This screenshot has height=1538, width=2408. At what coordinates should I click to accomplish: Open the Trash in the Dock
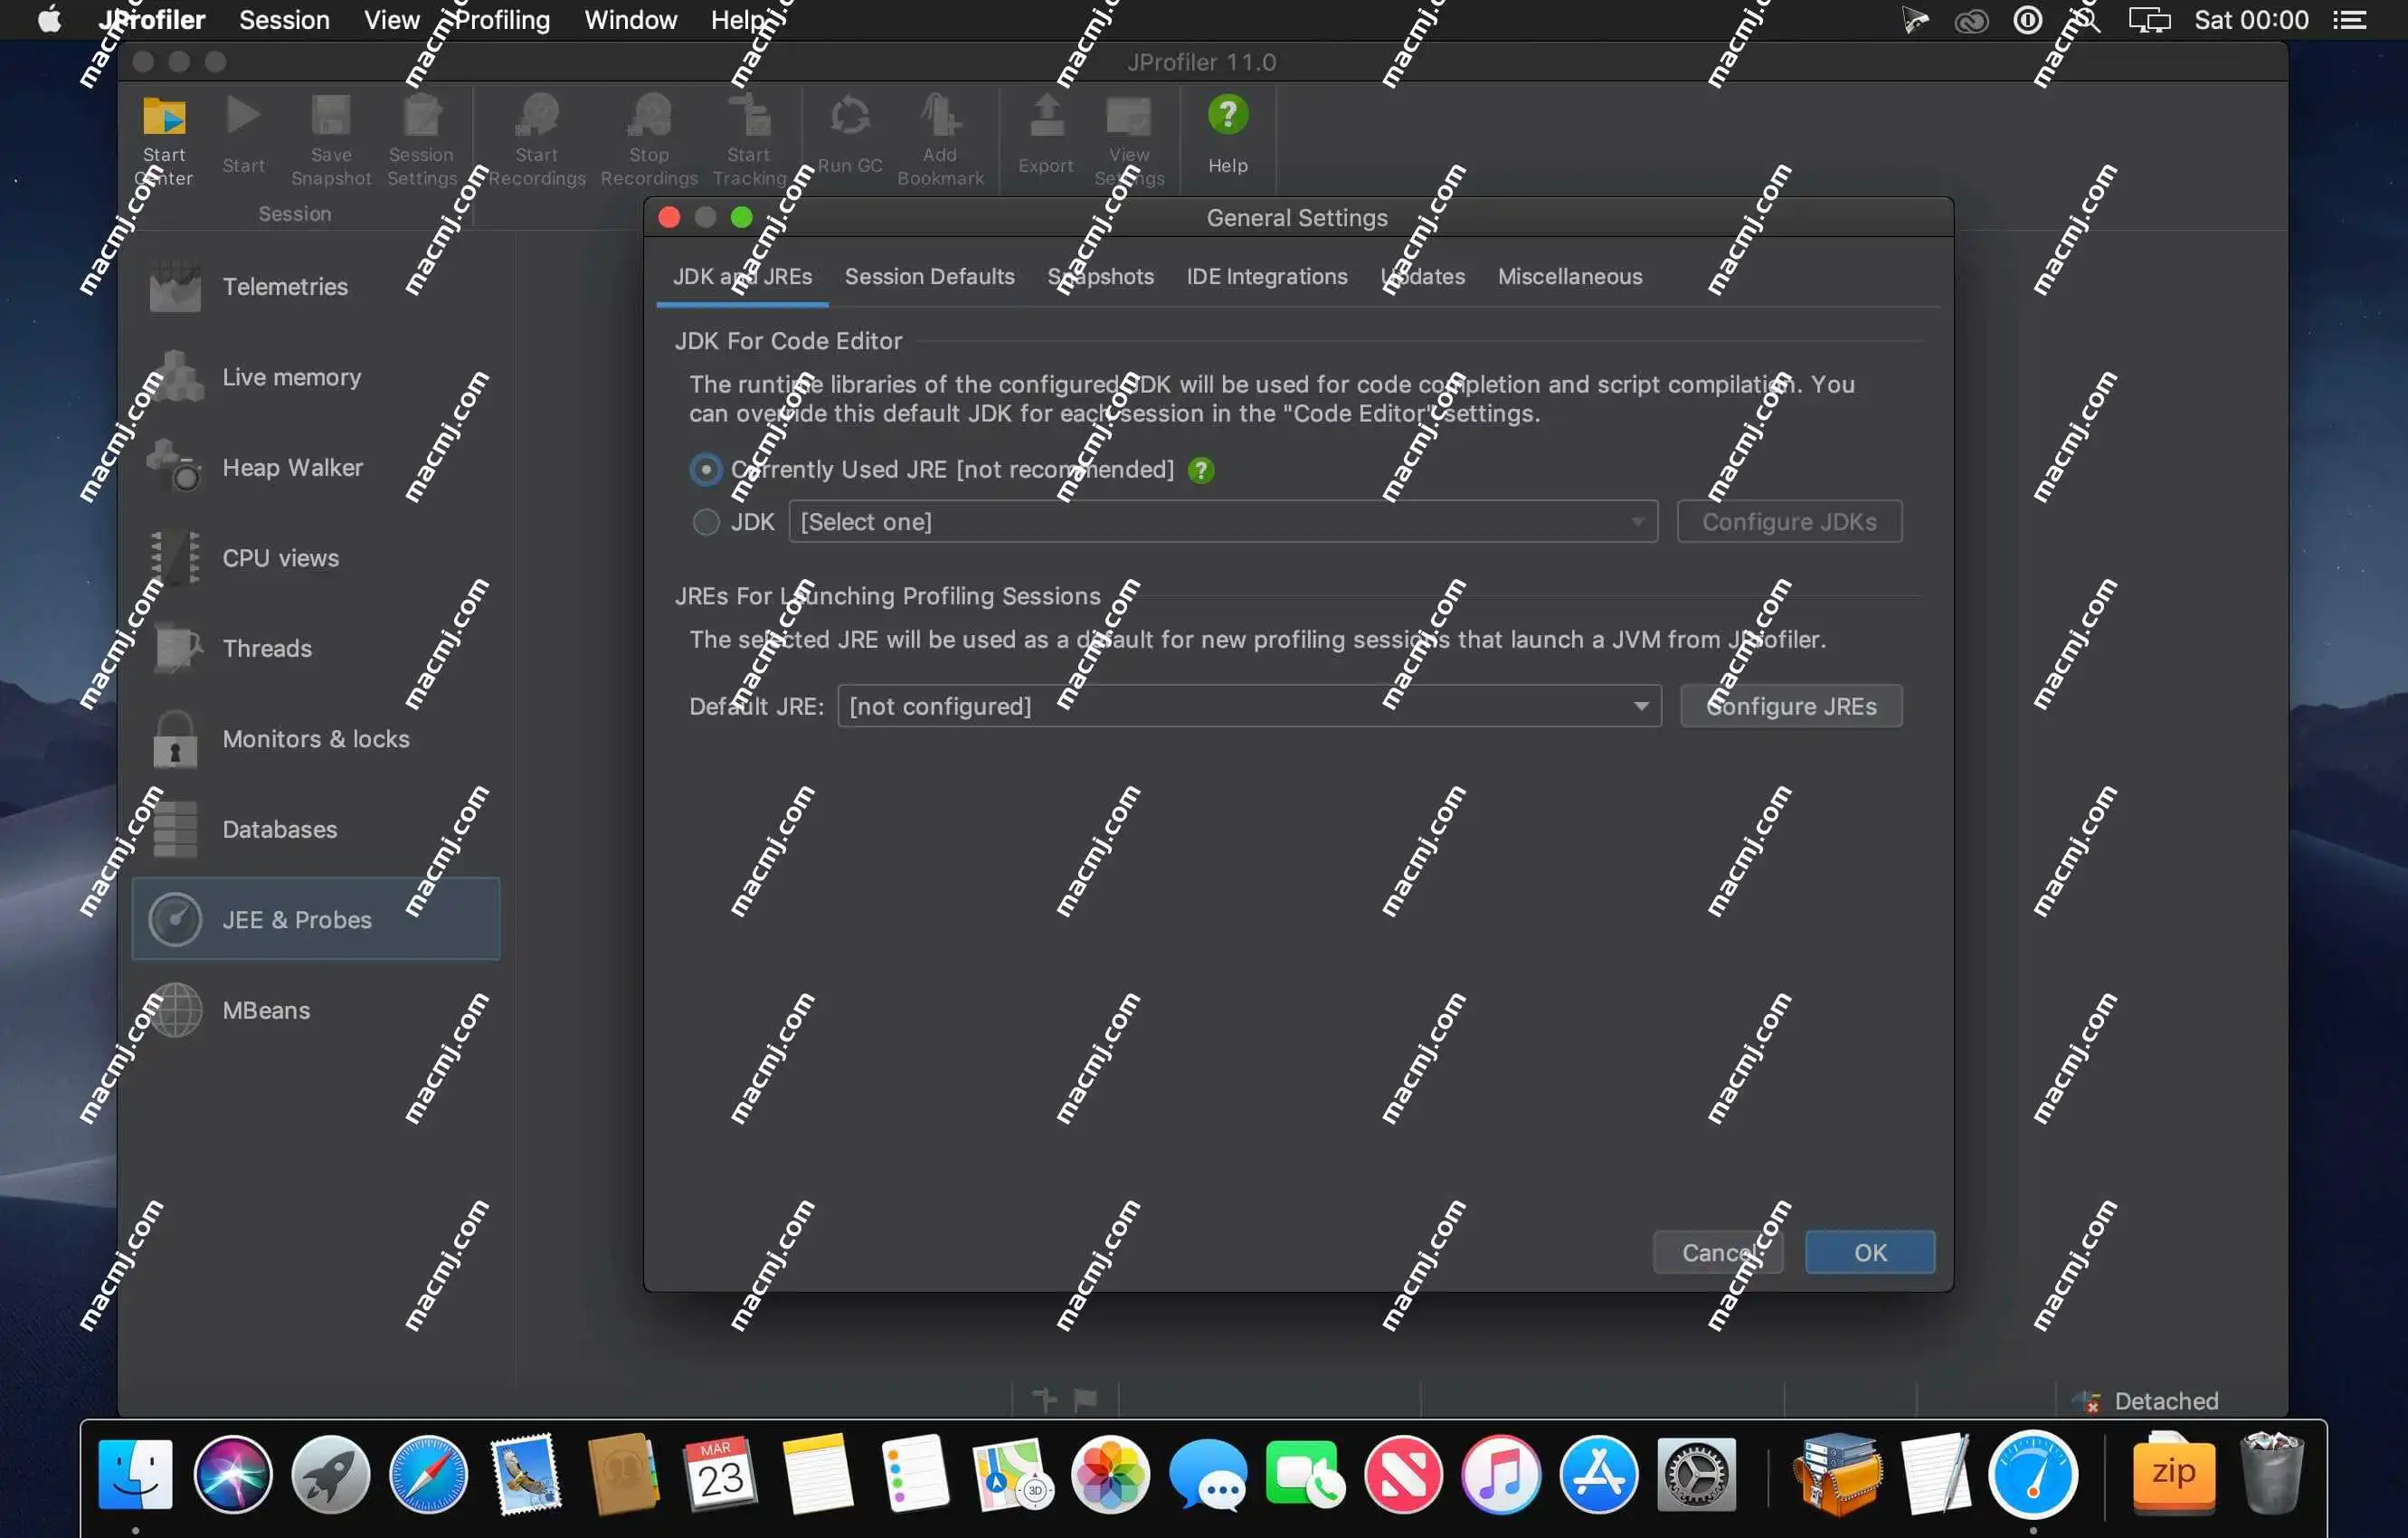[x=2272, y=1474]
